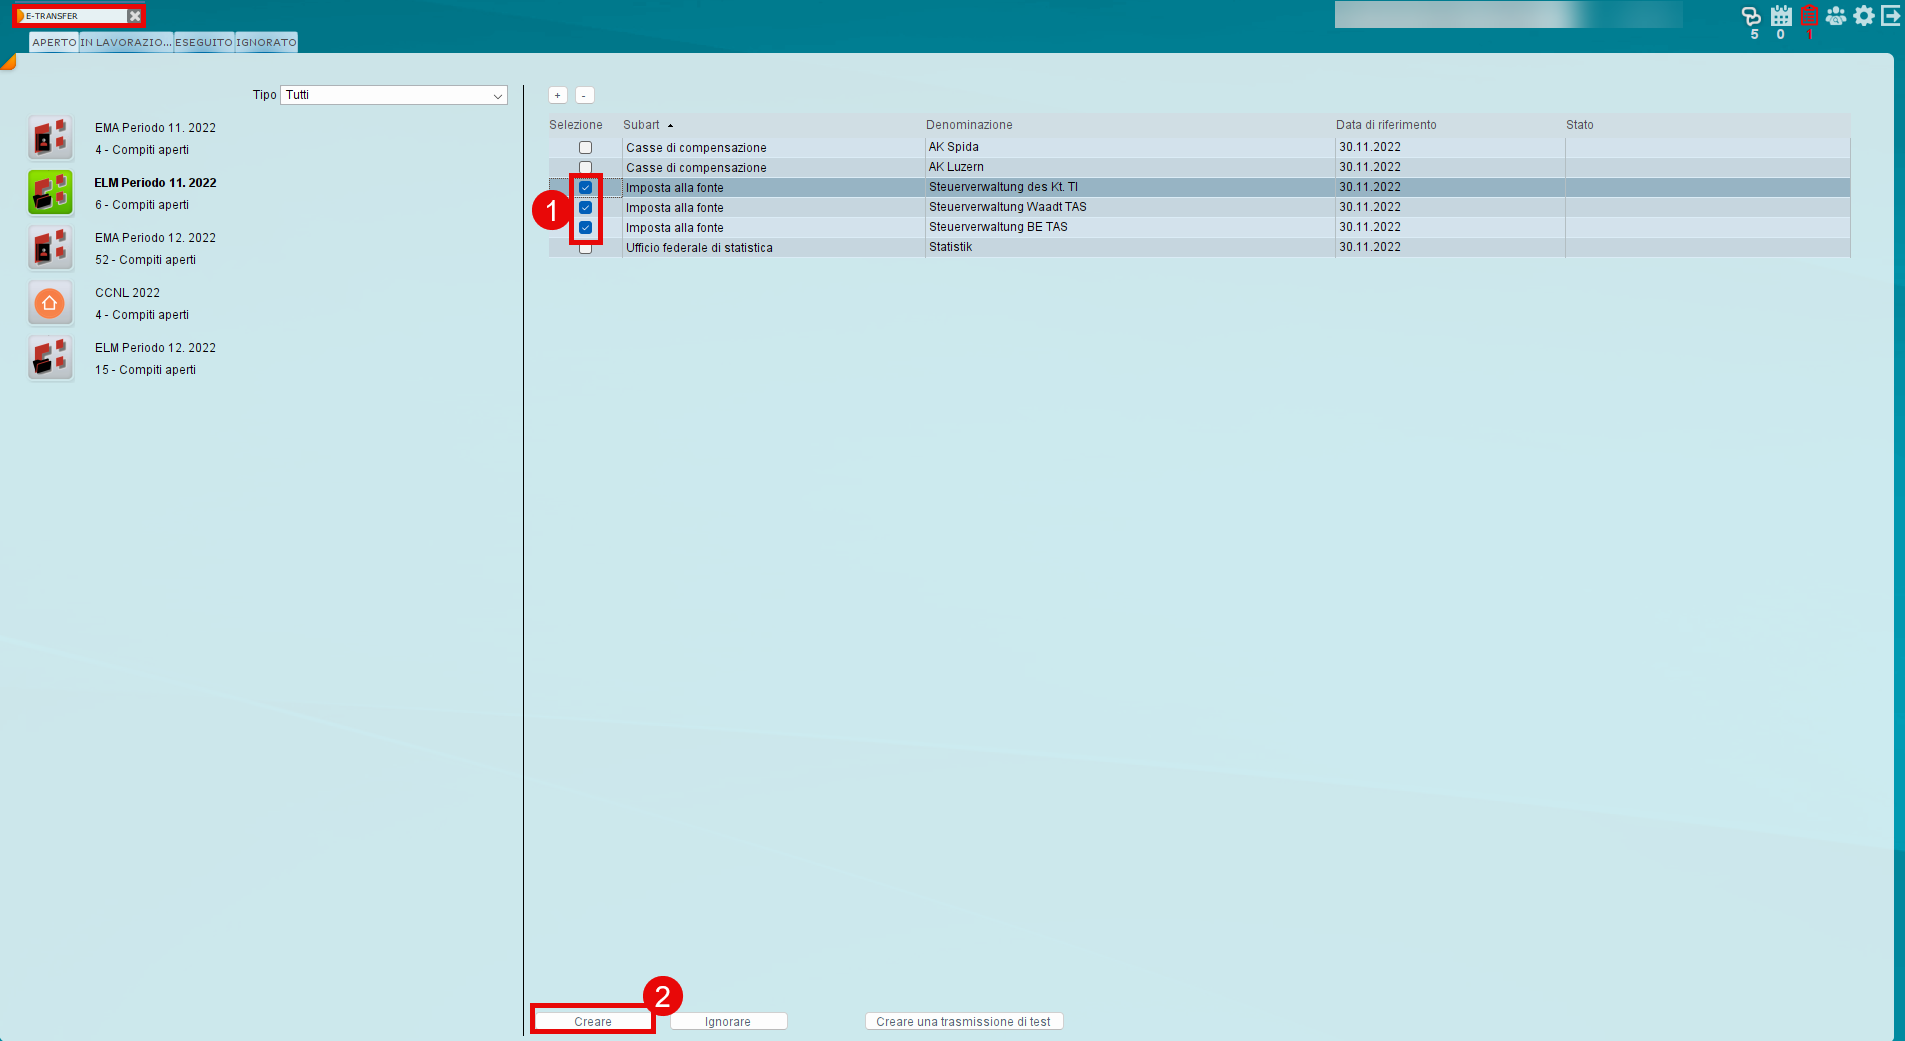Switch to the ESEGUITO tab
Image resolution: width=1905 pixels, height=1041 pixels.
(x=204, y=43)
